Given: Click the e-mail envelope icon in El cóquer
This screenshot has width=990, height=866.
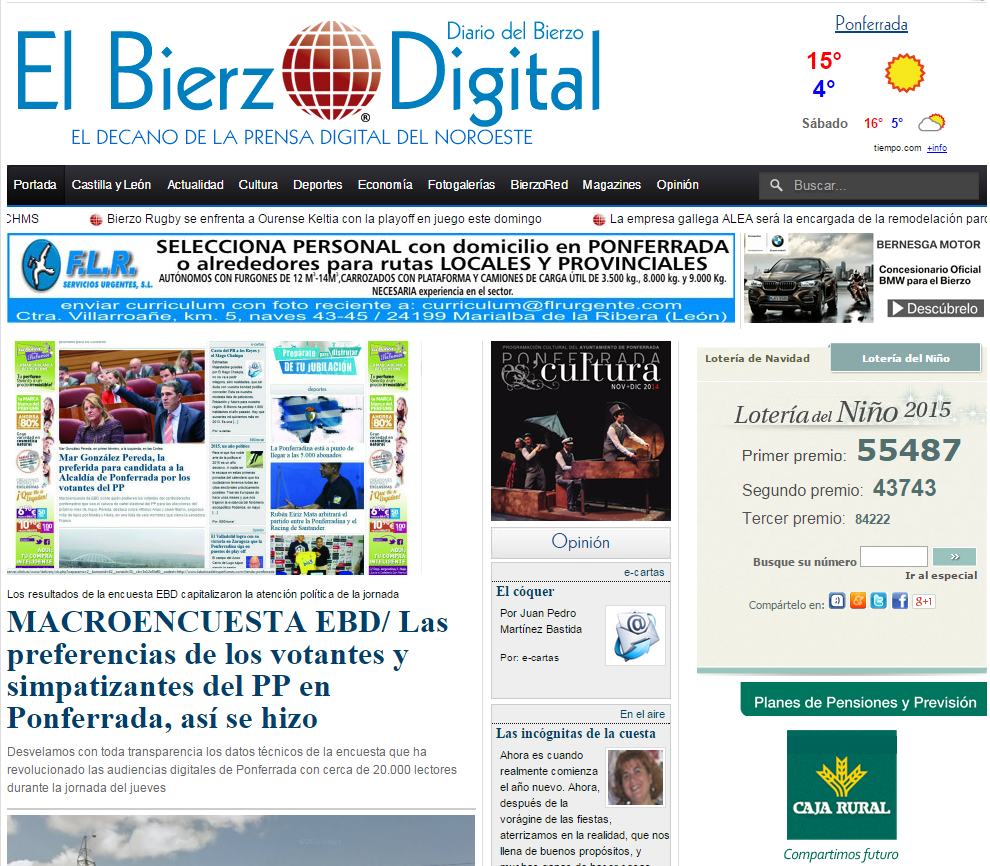Looking at the screenshot, I should pyautogui.click(x=635, y=636).
